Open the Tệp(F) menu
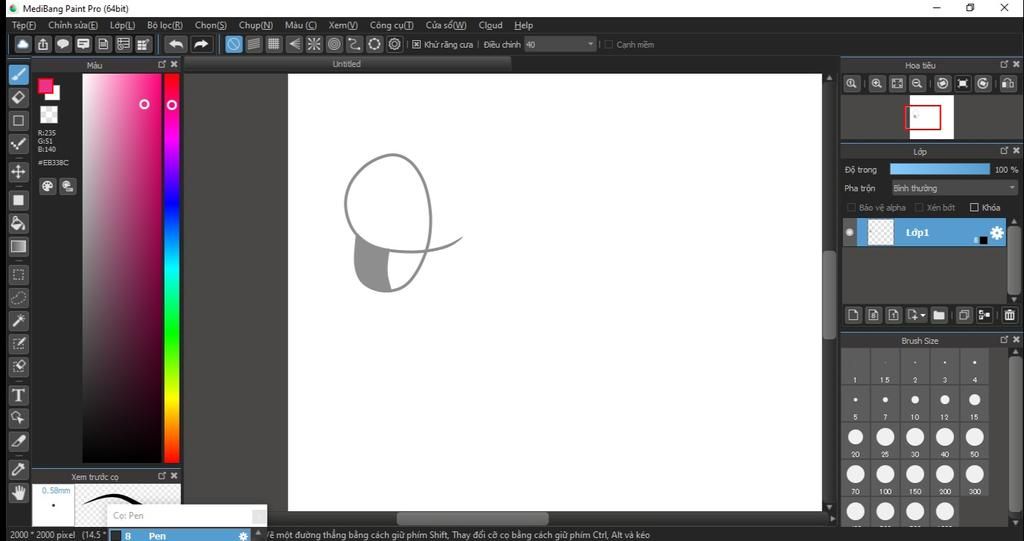Screen dimensions: 1024x541 (x=24, y=25)
